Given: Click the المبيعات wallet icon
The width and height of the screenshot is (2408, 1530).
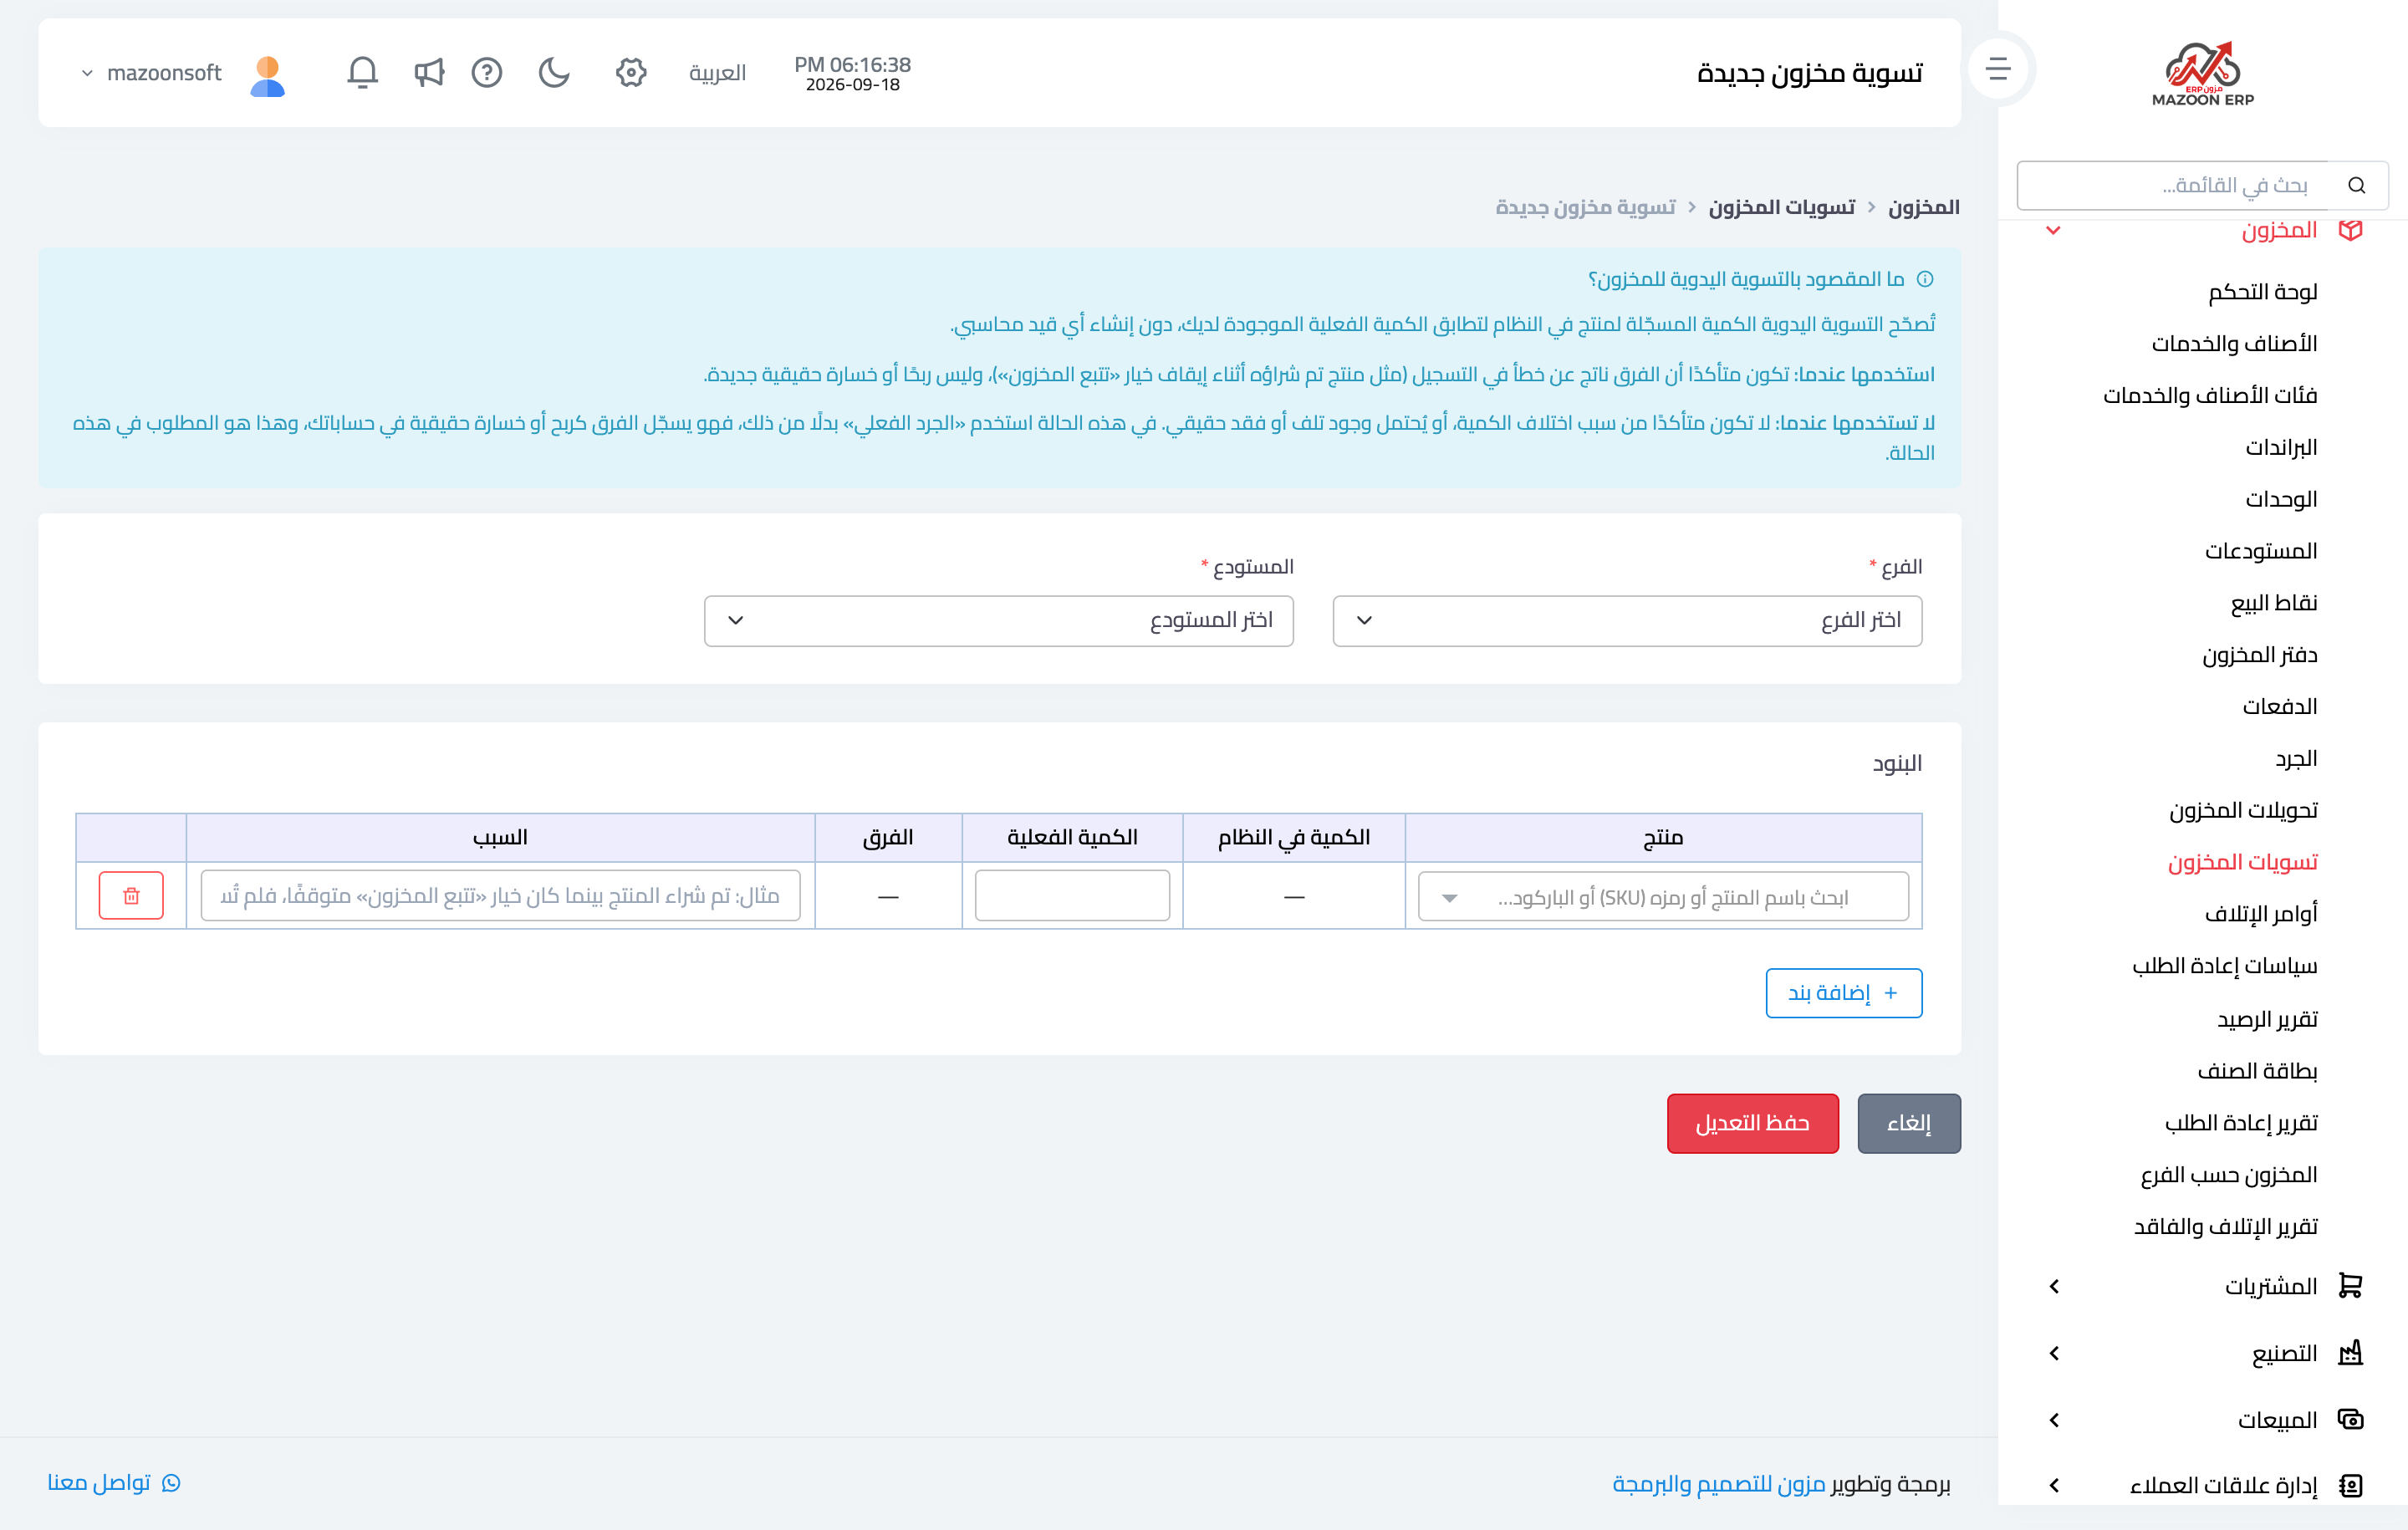Looking at the screenshot, I should [x=2351, y=1419].
